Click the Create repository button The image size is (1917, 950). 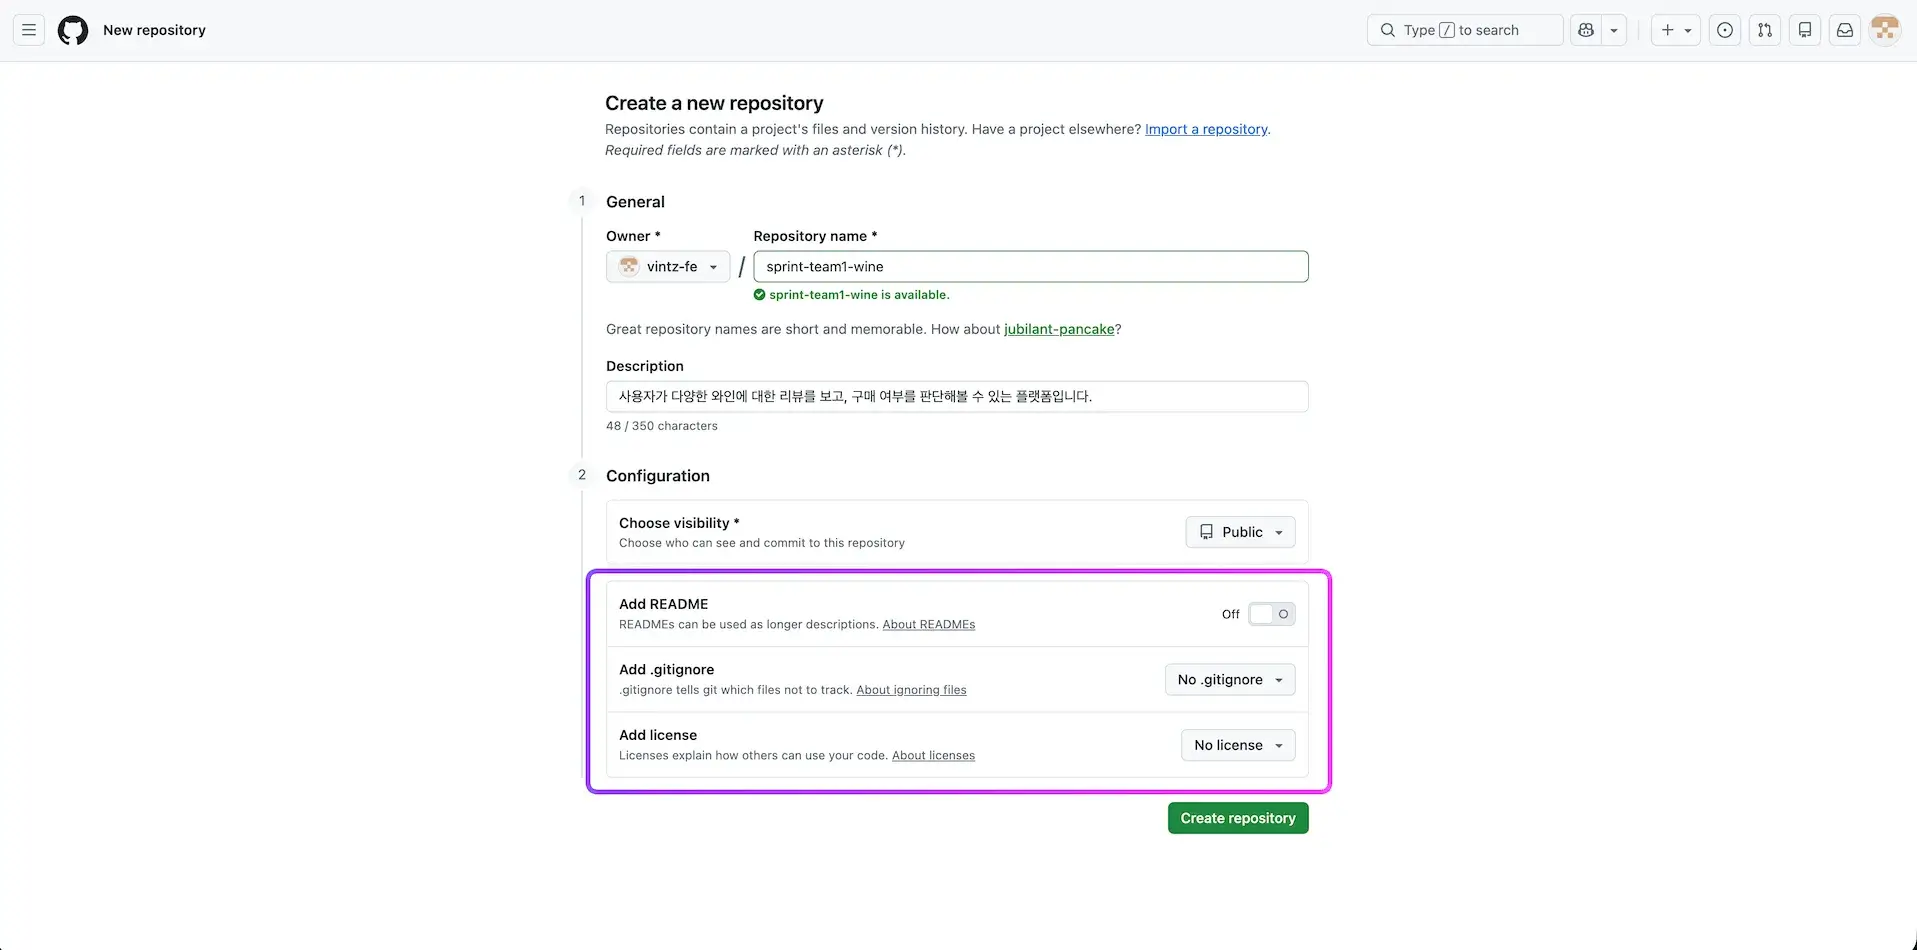tap(1238, 818)
